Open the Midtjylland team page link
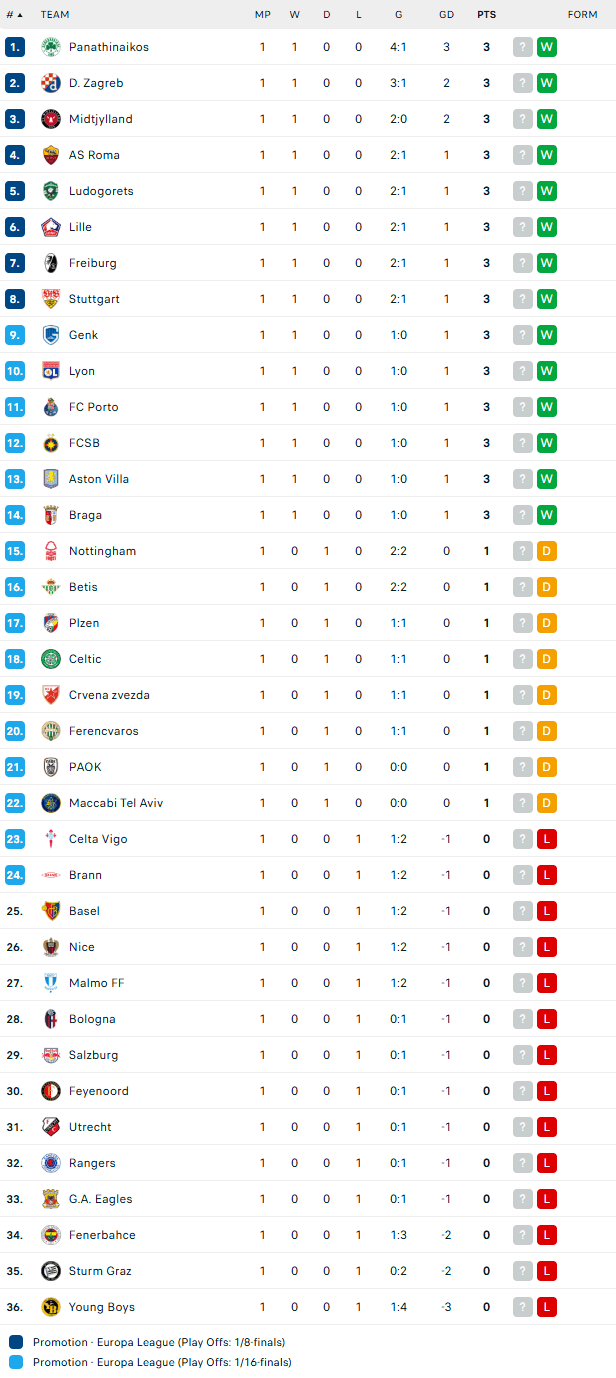Image resolution: width=616 pixels, height=1378 pixels. click(100, 119)
